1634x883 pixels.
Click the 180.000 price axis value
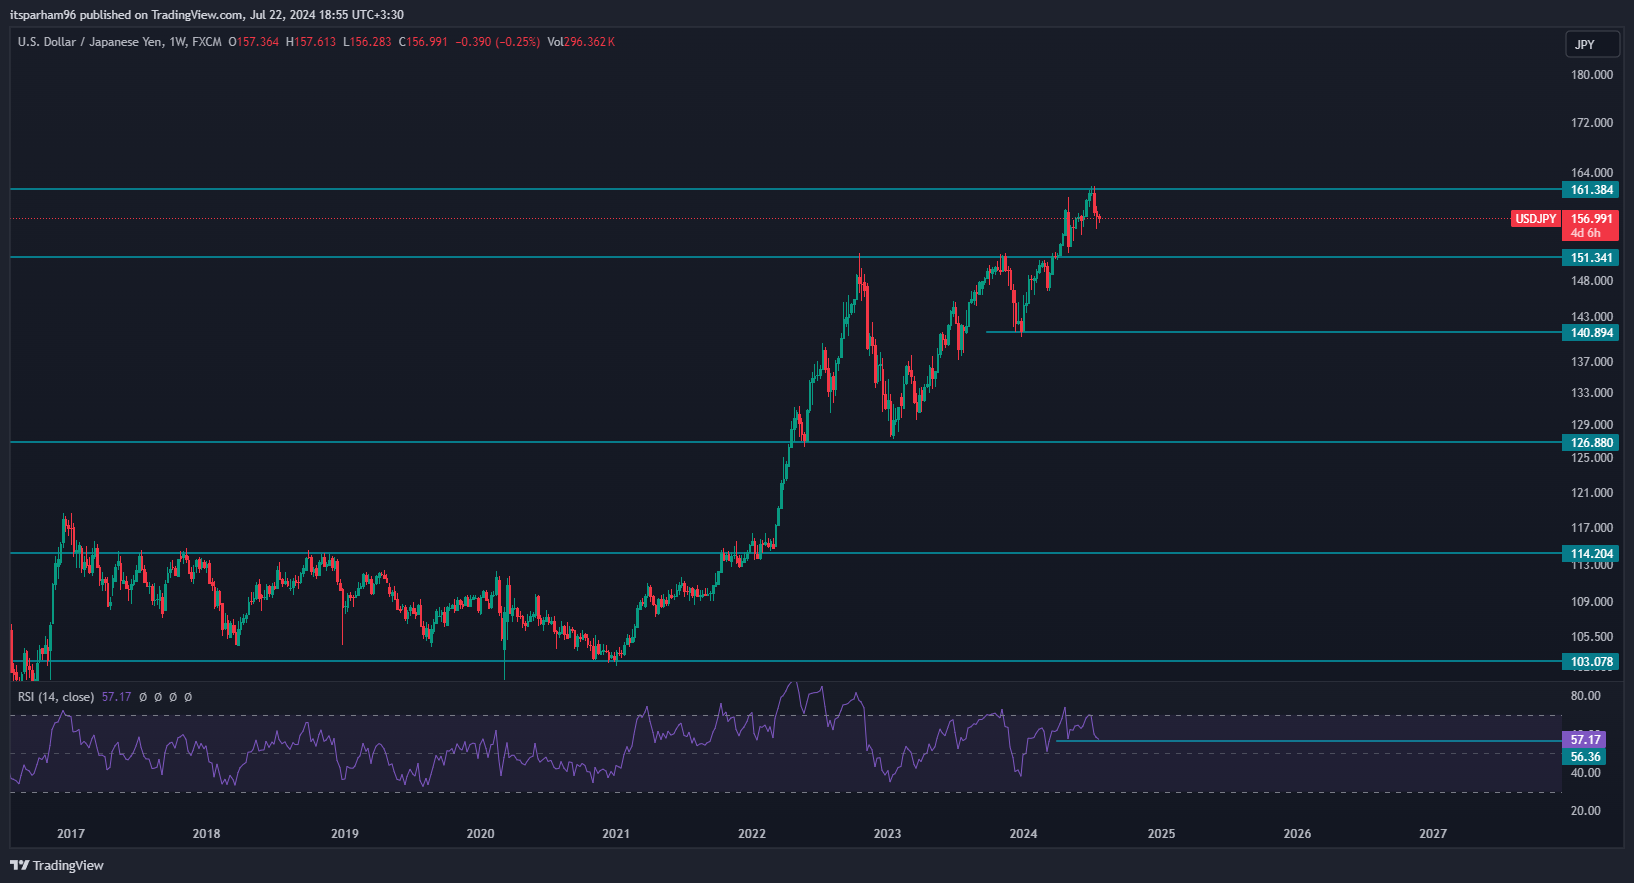[x=1592, y=75]
